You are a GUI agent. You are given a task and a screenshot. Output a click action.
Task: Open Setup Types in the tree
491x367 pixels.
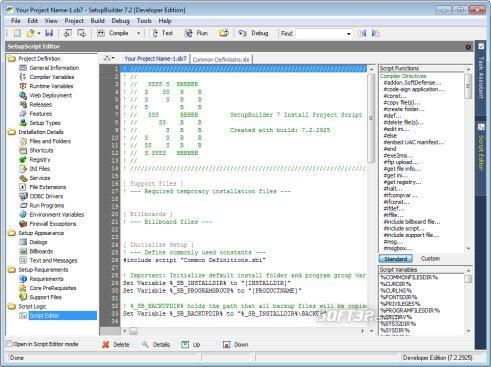click(45, 123)
